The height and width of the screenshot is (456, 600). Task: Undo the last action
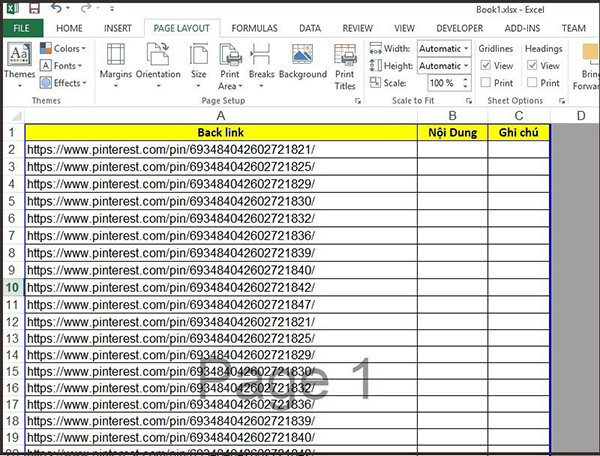[56, 8]
